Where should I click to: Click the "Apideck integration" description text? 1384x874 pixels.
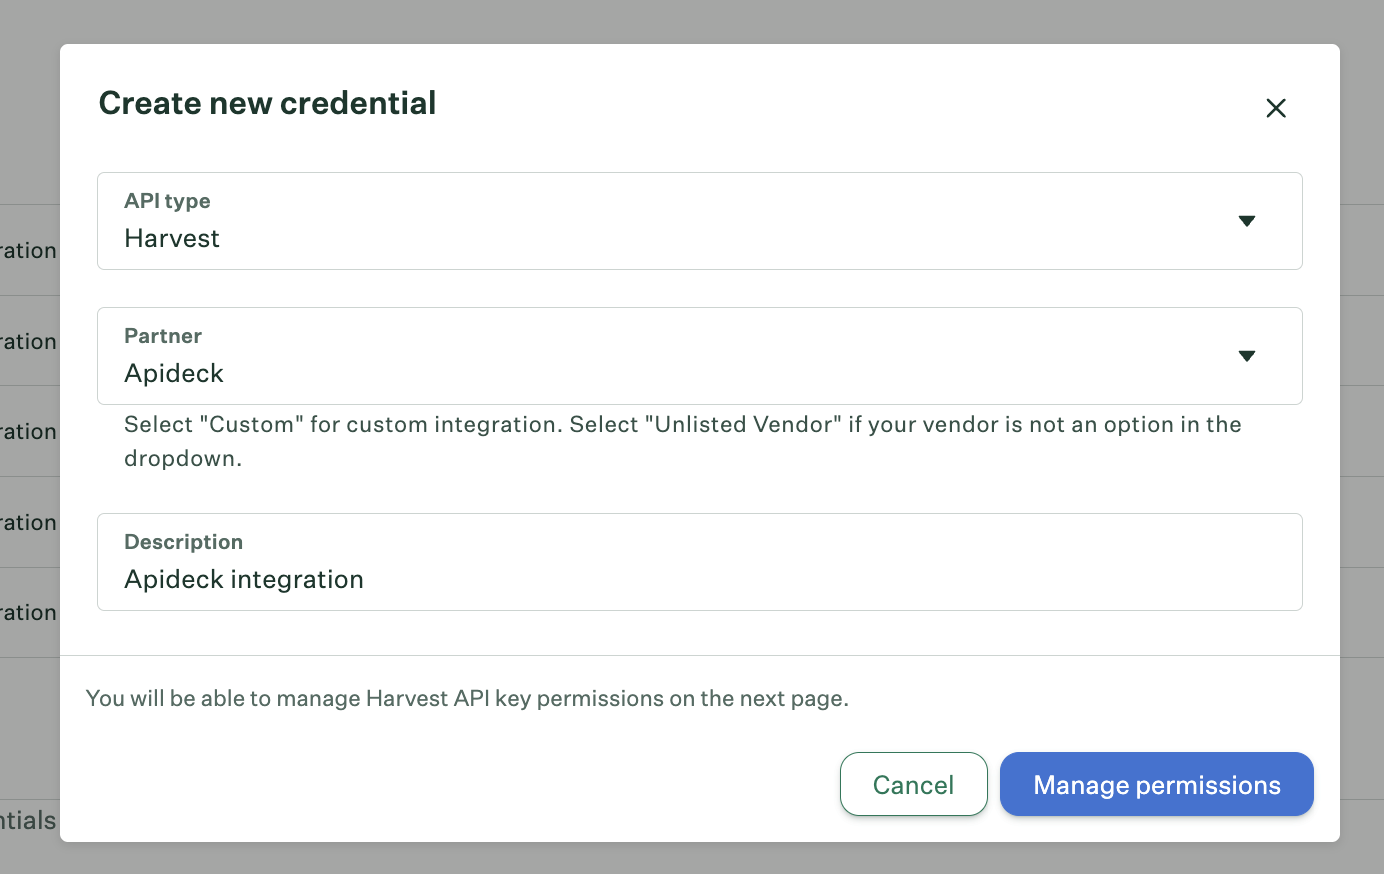click(244, 579)
